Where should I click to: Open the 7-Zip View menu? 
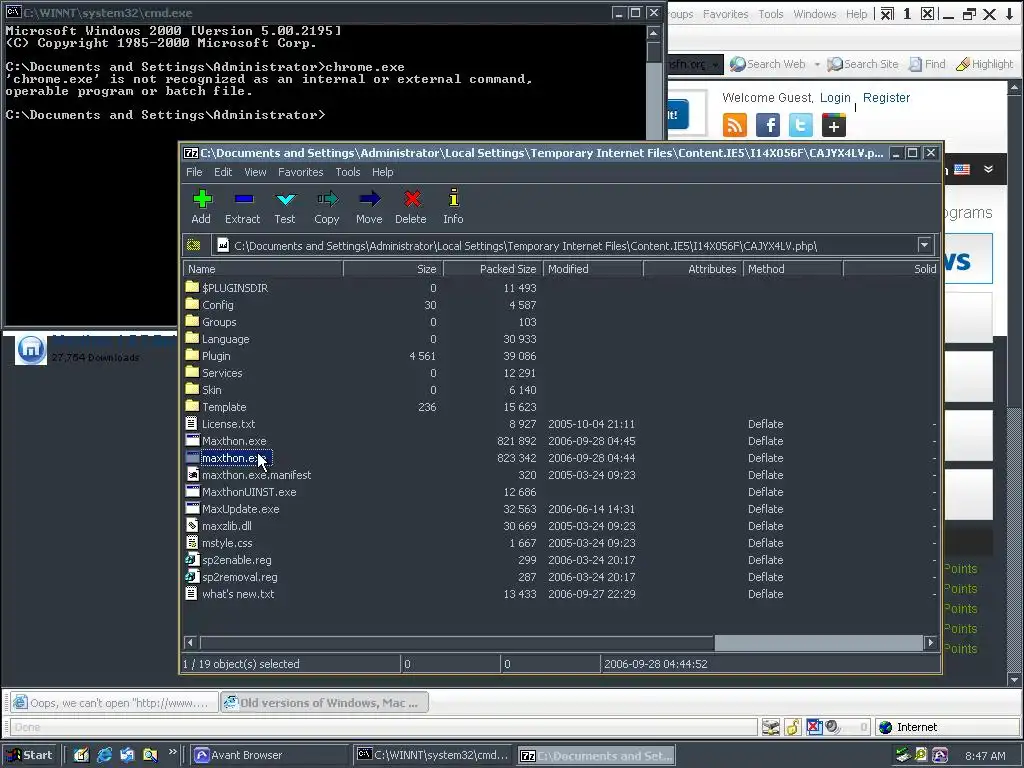click(255, 172)
